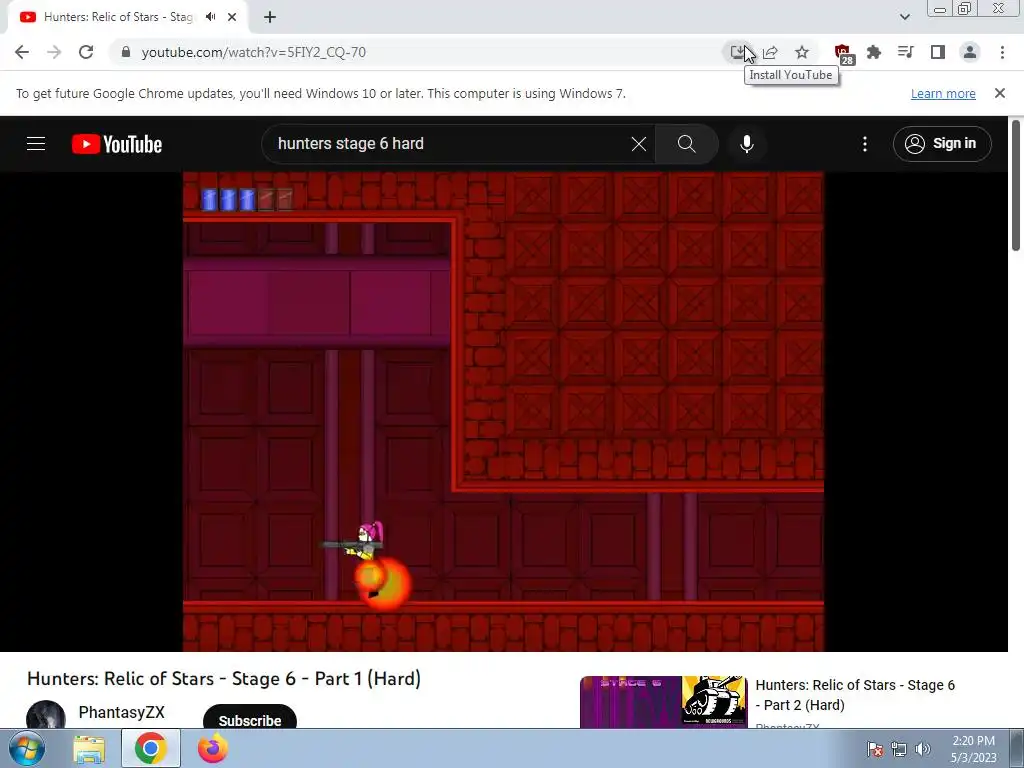The image size is (1024, 768).
Task: Close the Hunters: Relic of Stars tab
Action: 232,17
